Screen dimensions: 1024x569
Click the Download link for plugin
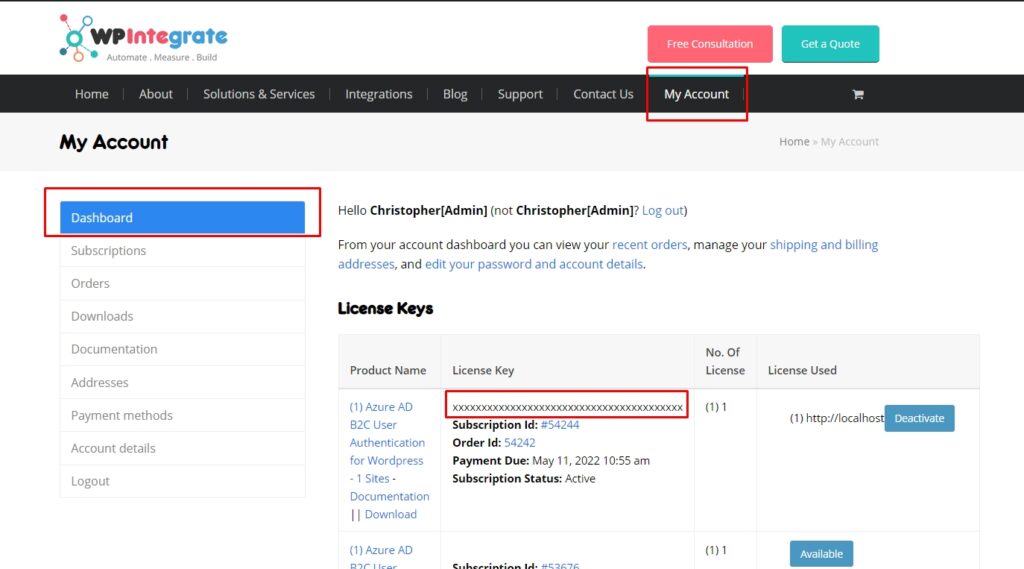coord(391,514)
